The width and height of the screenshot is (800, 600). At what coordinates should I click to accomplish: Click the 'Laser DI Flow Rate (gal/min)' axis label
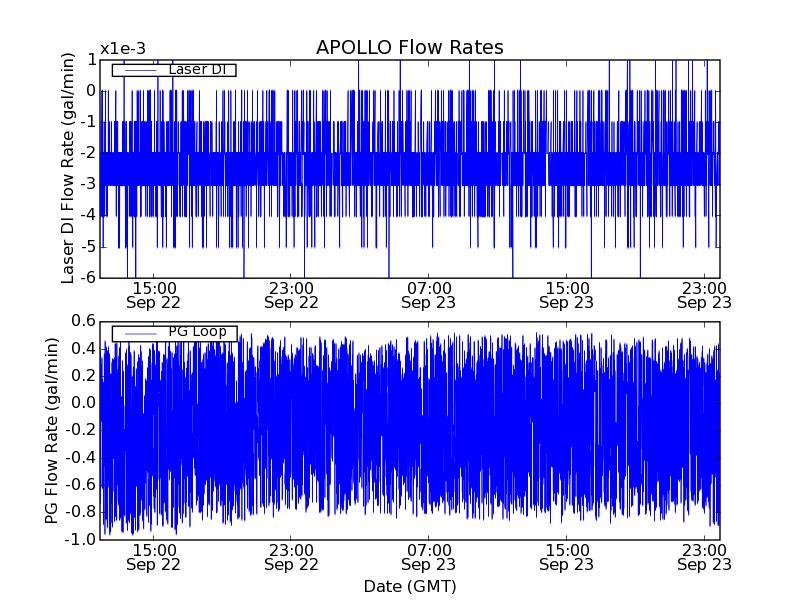[67, 168]
